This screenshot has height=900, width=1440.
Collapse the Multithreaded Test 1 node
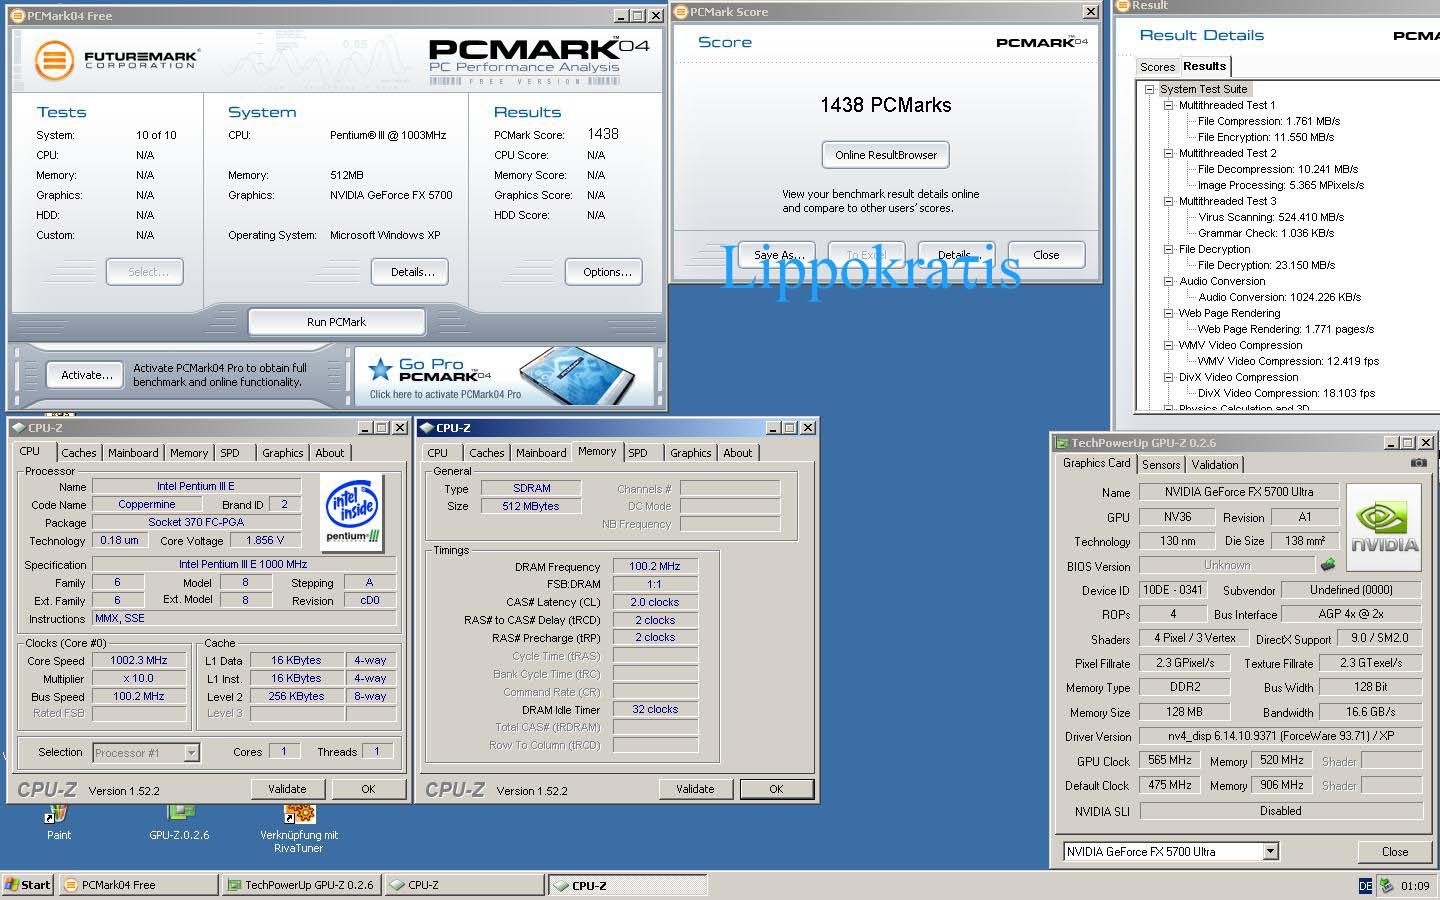click(1168, 105)
